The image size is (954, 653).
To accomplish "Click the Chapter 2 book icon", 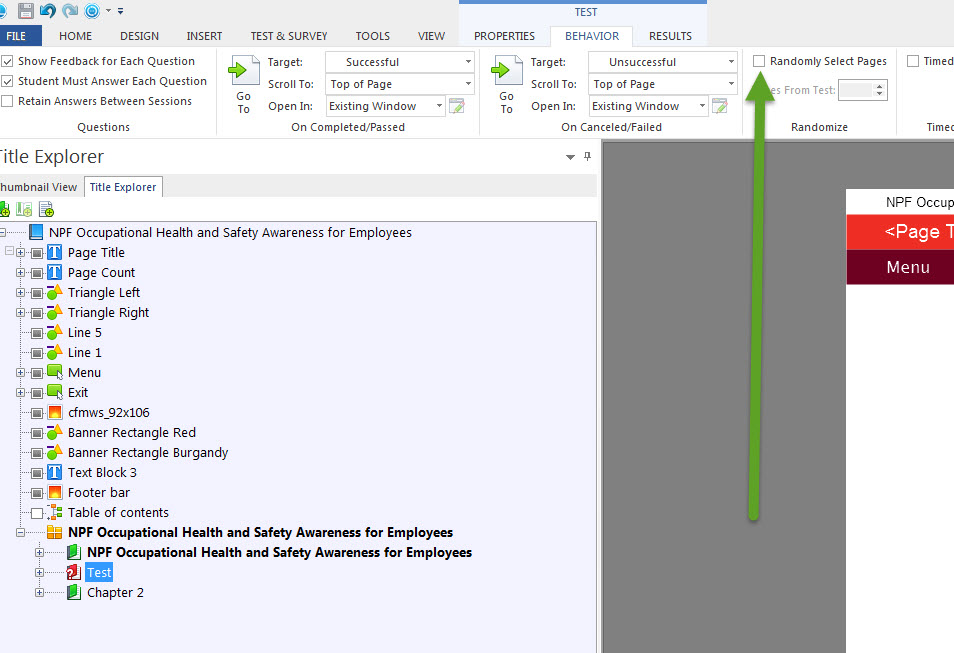I will pos(74,592).
